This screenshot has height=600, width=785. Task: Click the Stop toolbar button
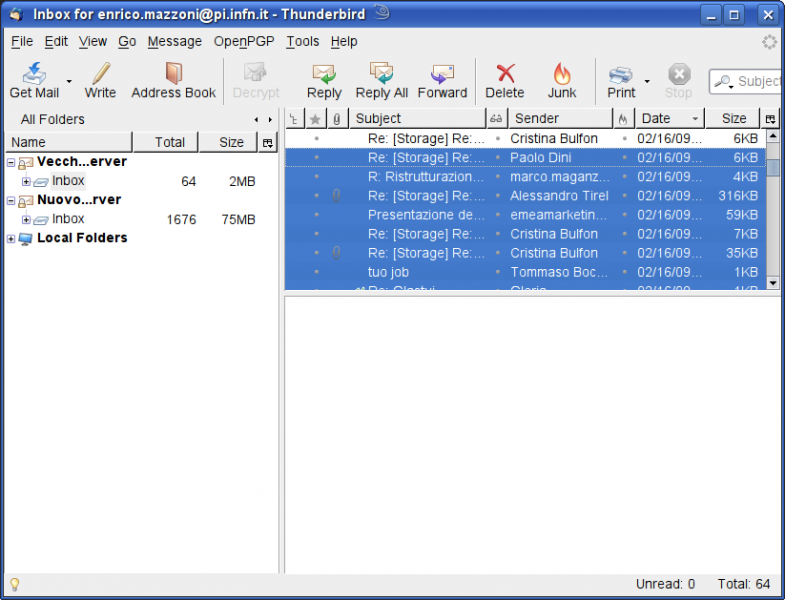click(x=679, y=80)
